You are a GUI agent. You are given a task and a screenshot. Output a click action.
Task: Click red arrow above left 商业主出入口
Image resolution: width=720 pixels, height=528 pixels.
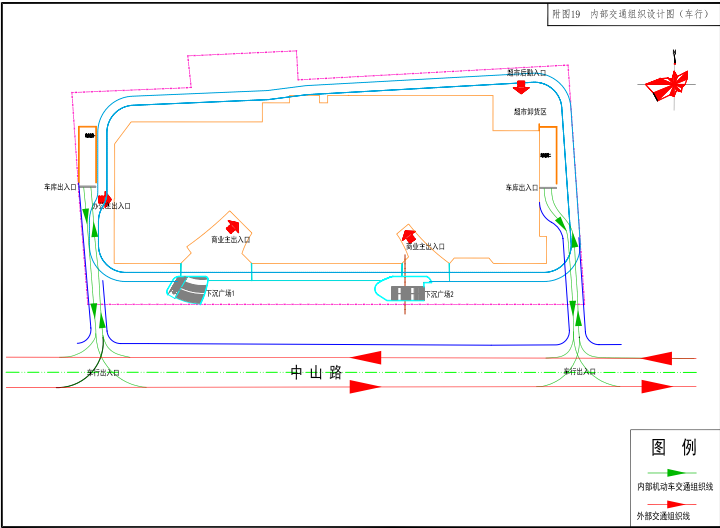pos(233,226)
